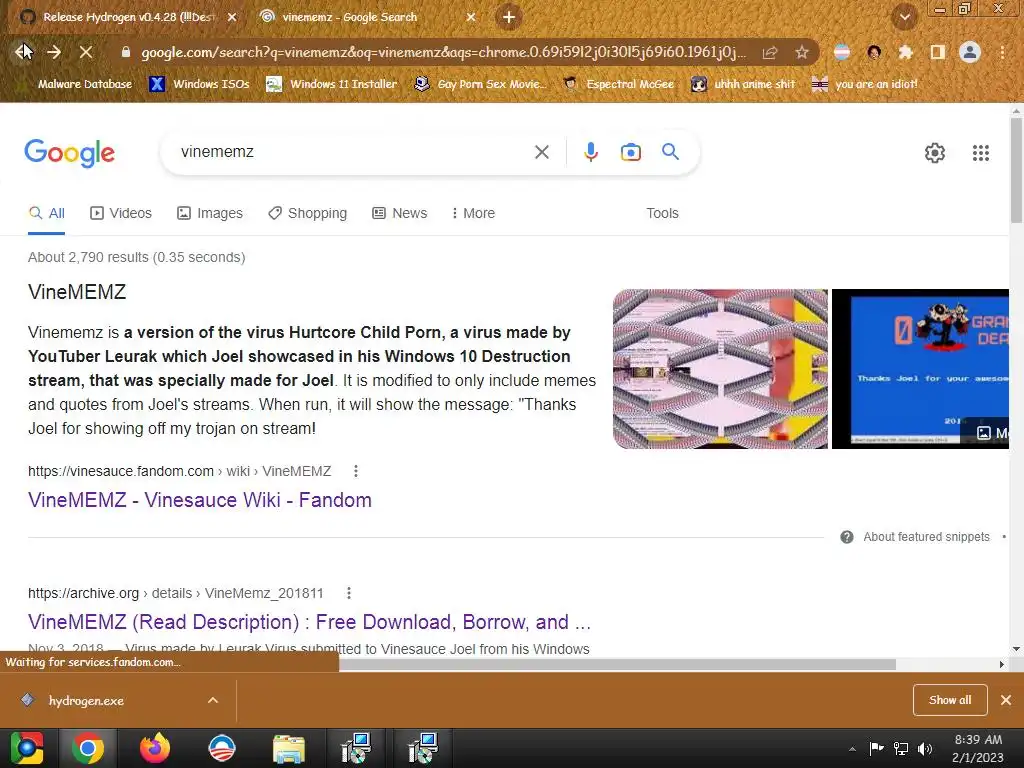Select the News results tab
Image resolution: width=1024 pixels, height=768 pixels.
click(x=400, y=214)
